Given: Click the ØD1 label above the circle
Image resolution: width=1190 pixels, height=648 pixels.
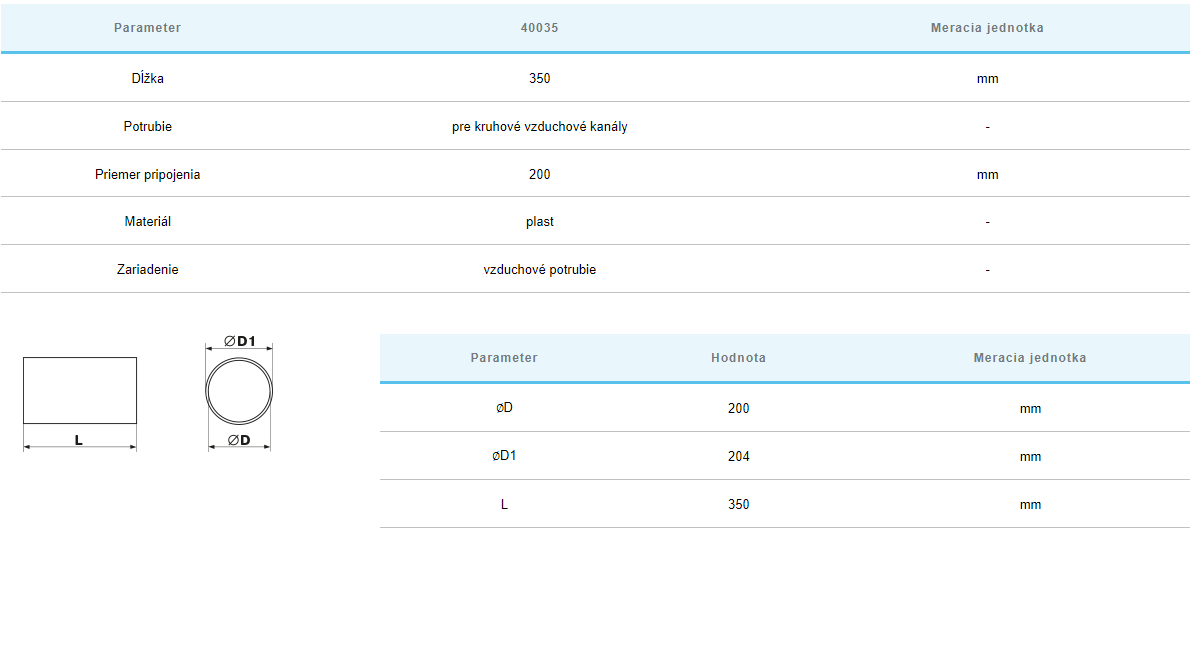Looking at the screenshot, I should (240, 341).
